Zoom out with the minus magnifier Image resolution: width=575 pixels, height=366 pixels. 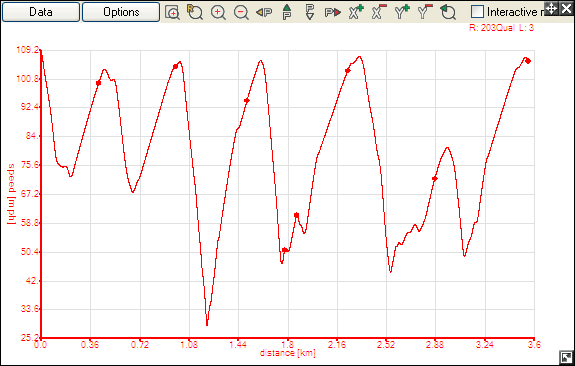(241, 12)
